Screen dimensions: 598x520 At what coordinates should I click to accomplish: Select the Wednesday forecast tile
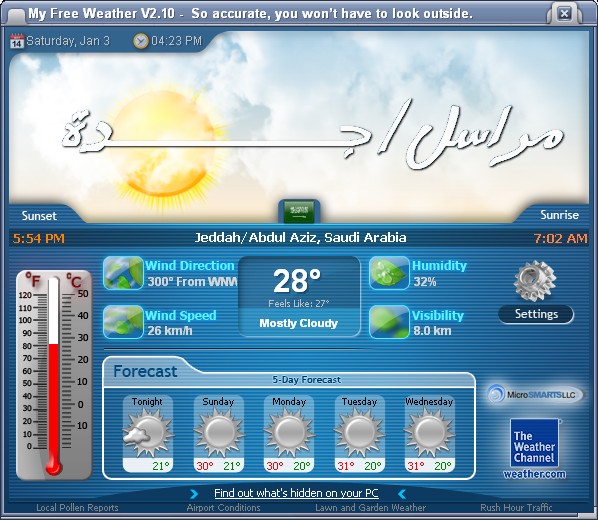(x=429, y=434)
